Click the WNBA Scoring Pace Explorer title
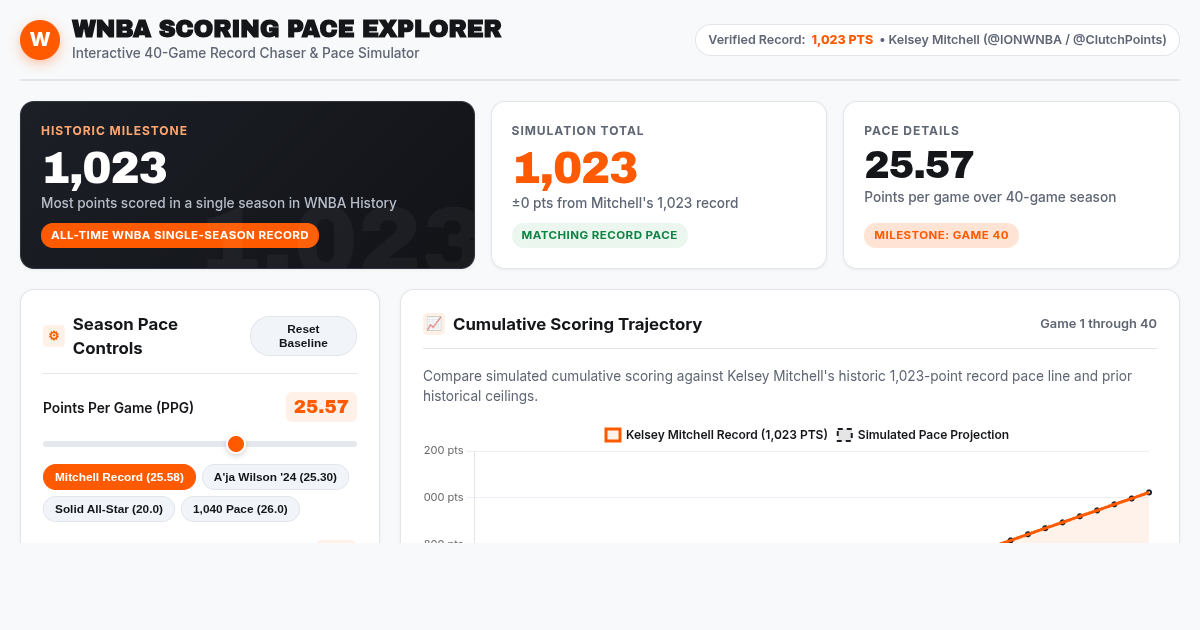 point(287,29)
